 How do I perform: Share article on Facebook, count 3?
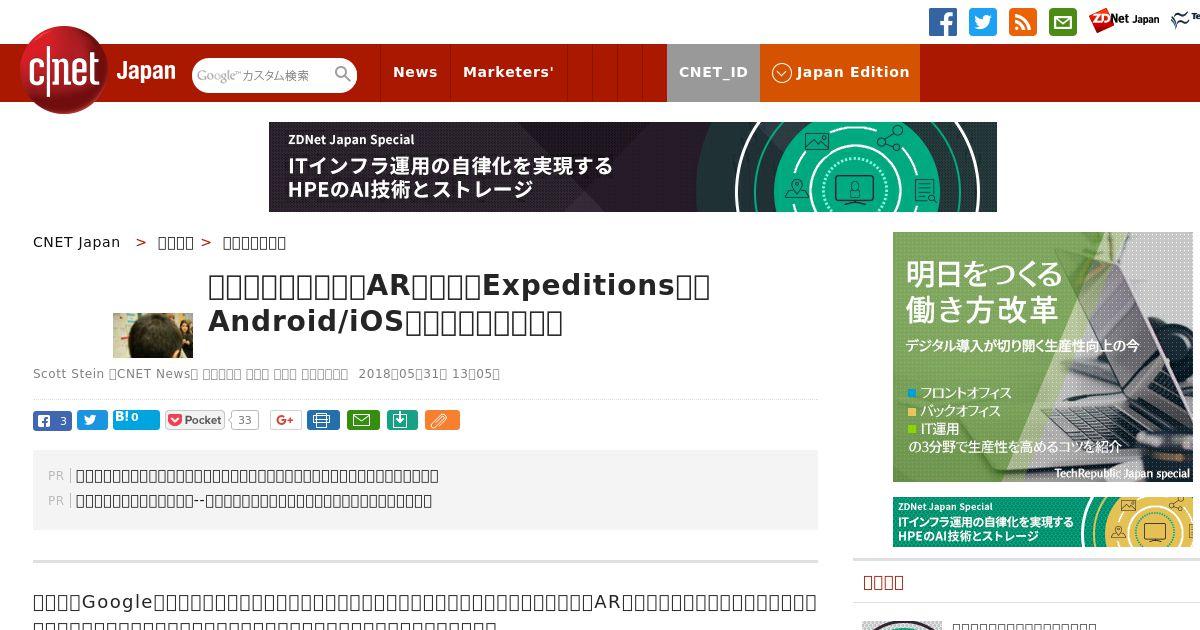52,421
